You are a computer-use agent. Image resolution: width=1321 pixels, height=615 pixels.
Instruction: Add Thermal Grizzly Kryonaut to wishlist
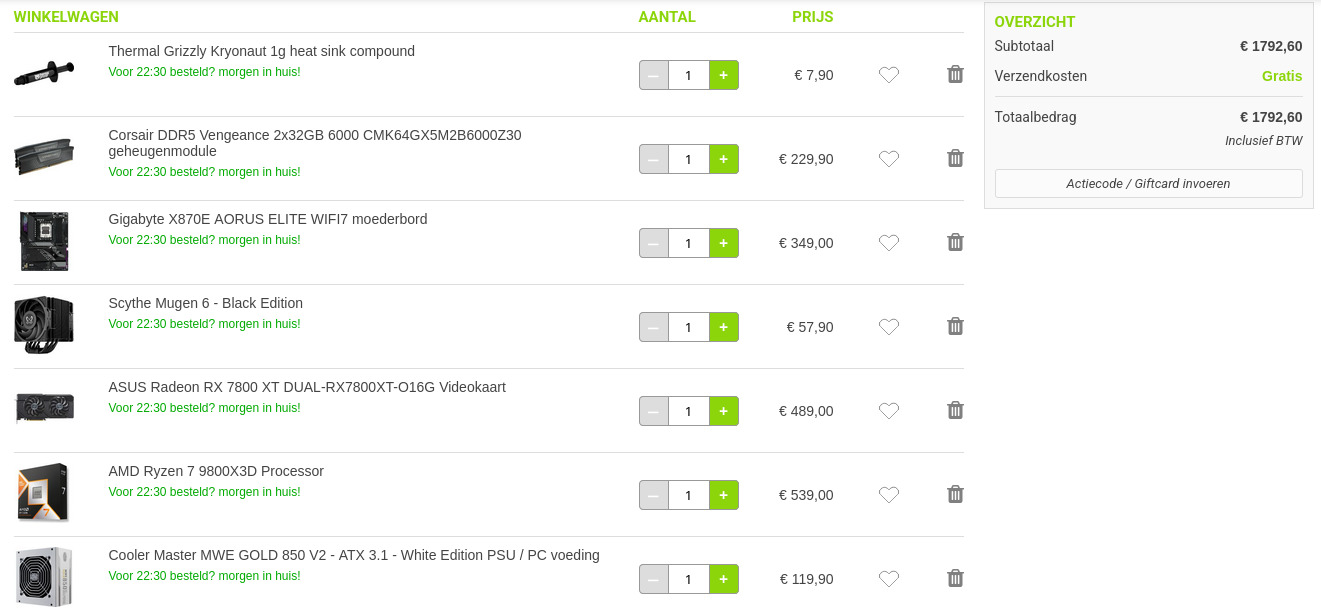click(x=889, y=75)
